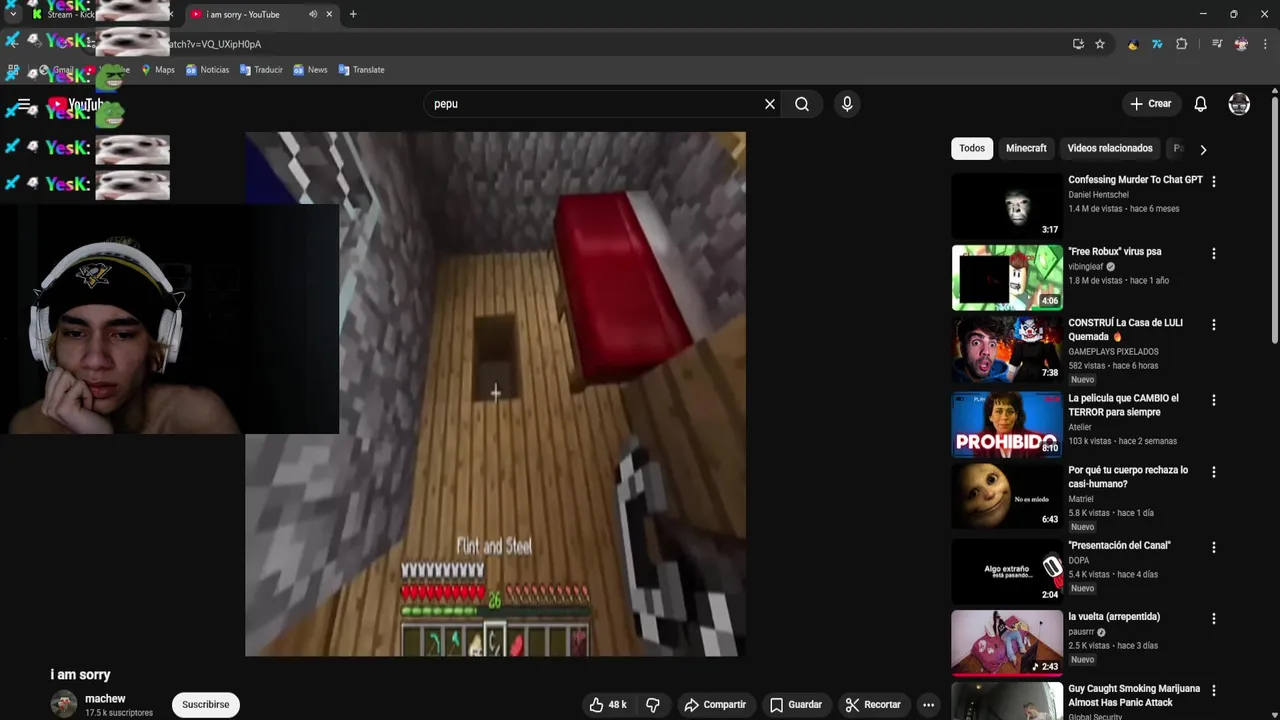Open the Traducir bookmark
Image resolution: width=1280 pixels, height=720 pixels.
point(261,70)
